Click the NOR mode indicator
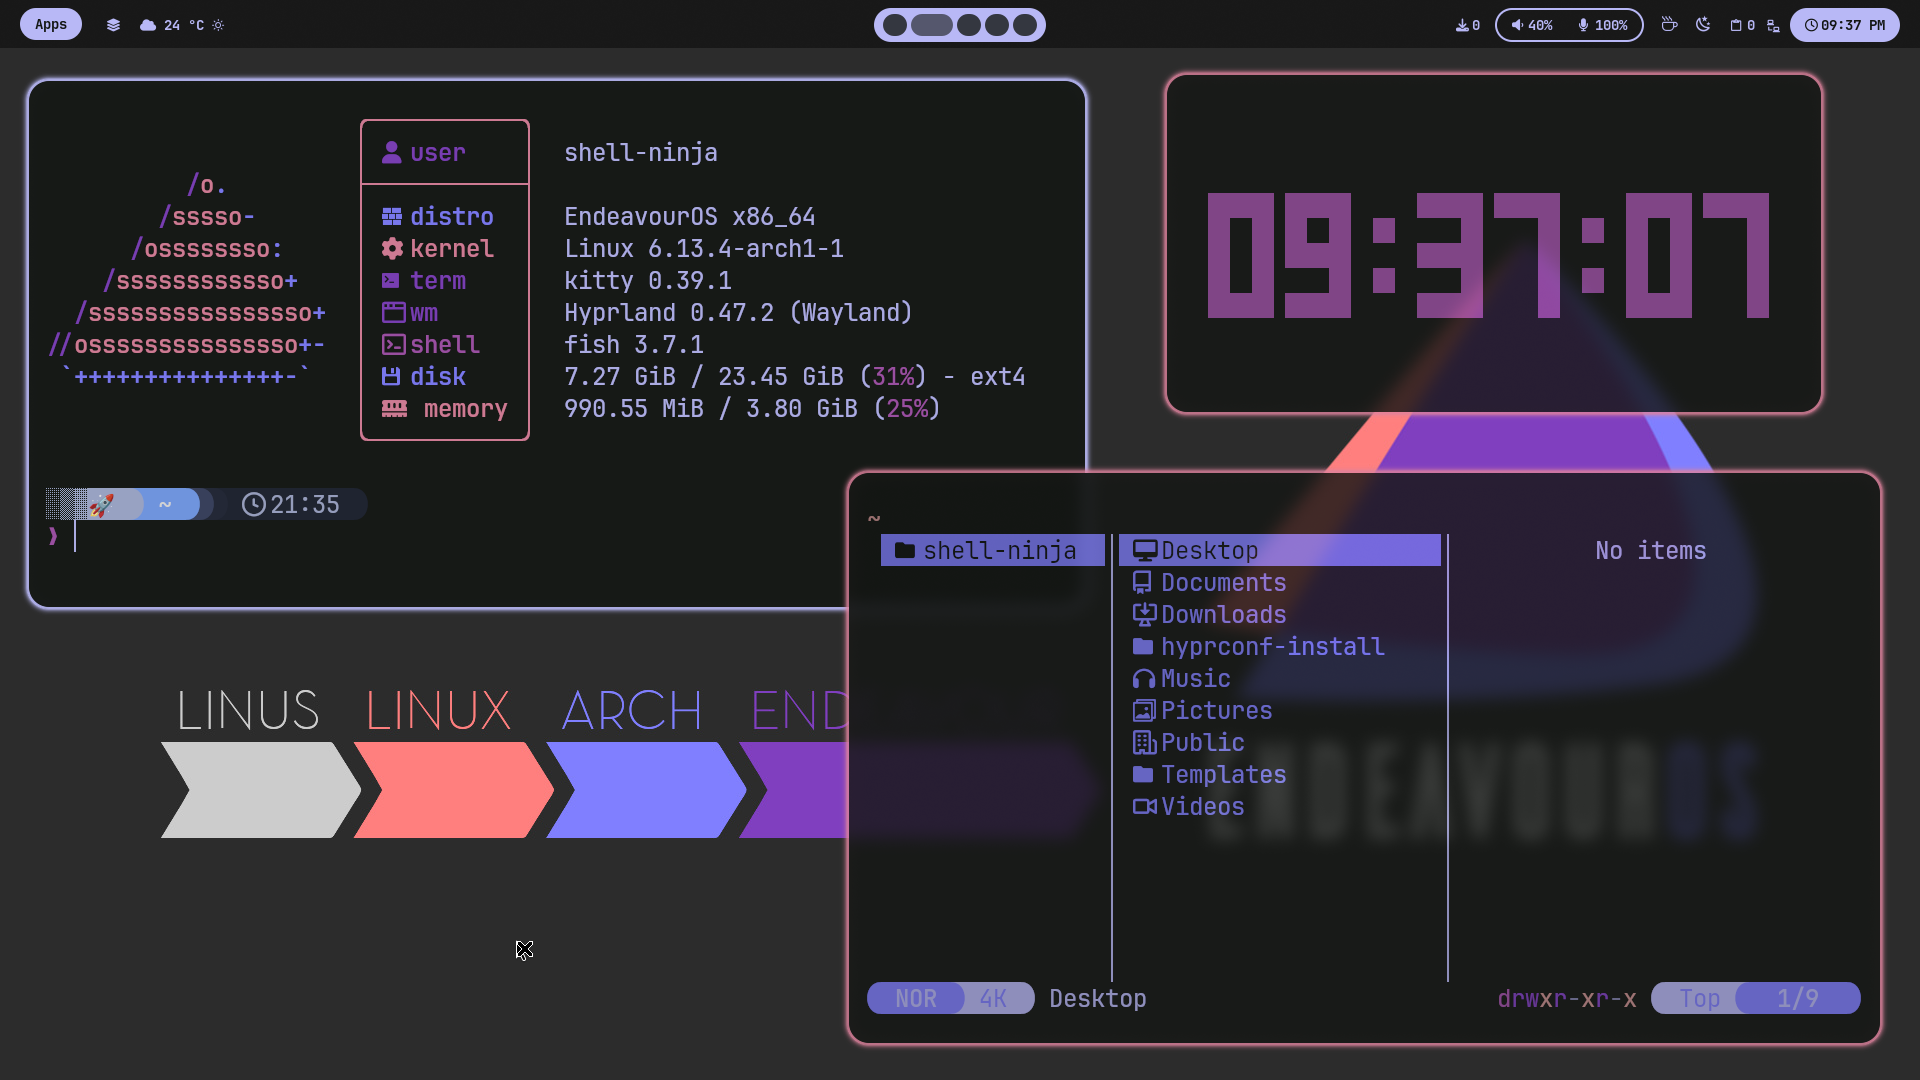 [916, 999]
